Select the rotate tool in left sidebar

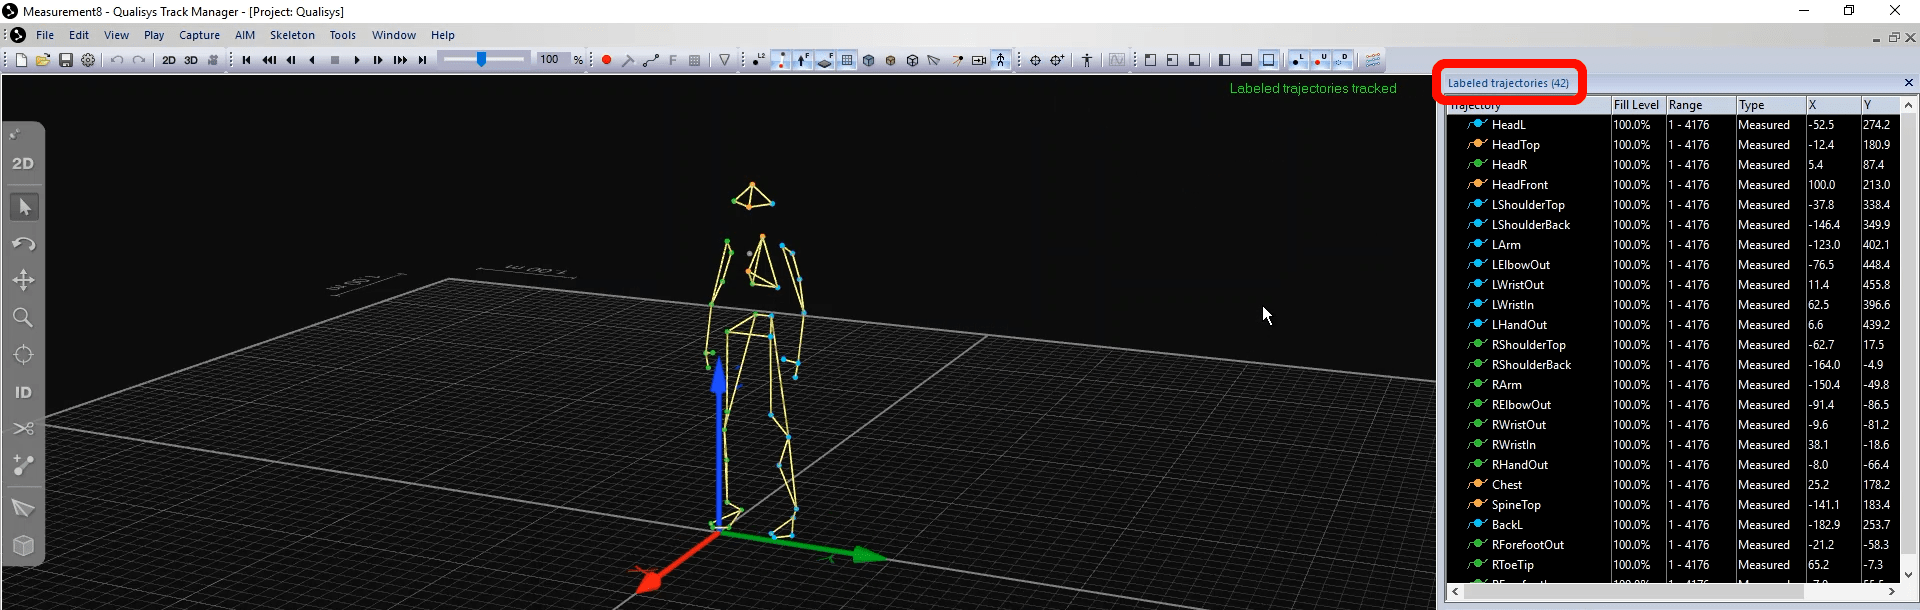[x=23, y=244]
